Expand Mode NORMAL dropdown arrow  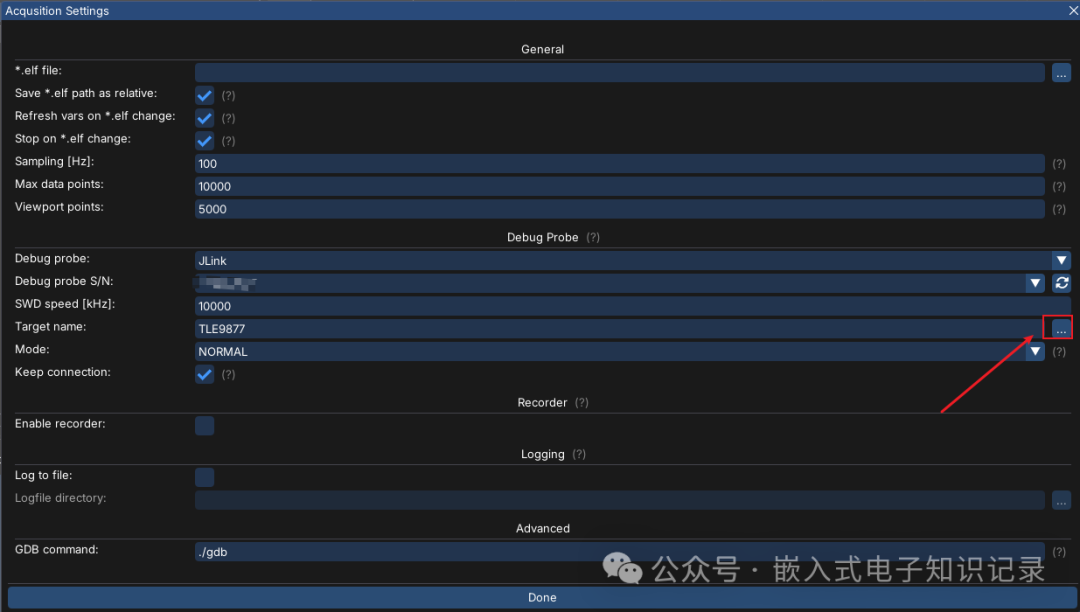pos(1035,352)
